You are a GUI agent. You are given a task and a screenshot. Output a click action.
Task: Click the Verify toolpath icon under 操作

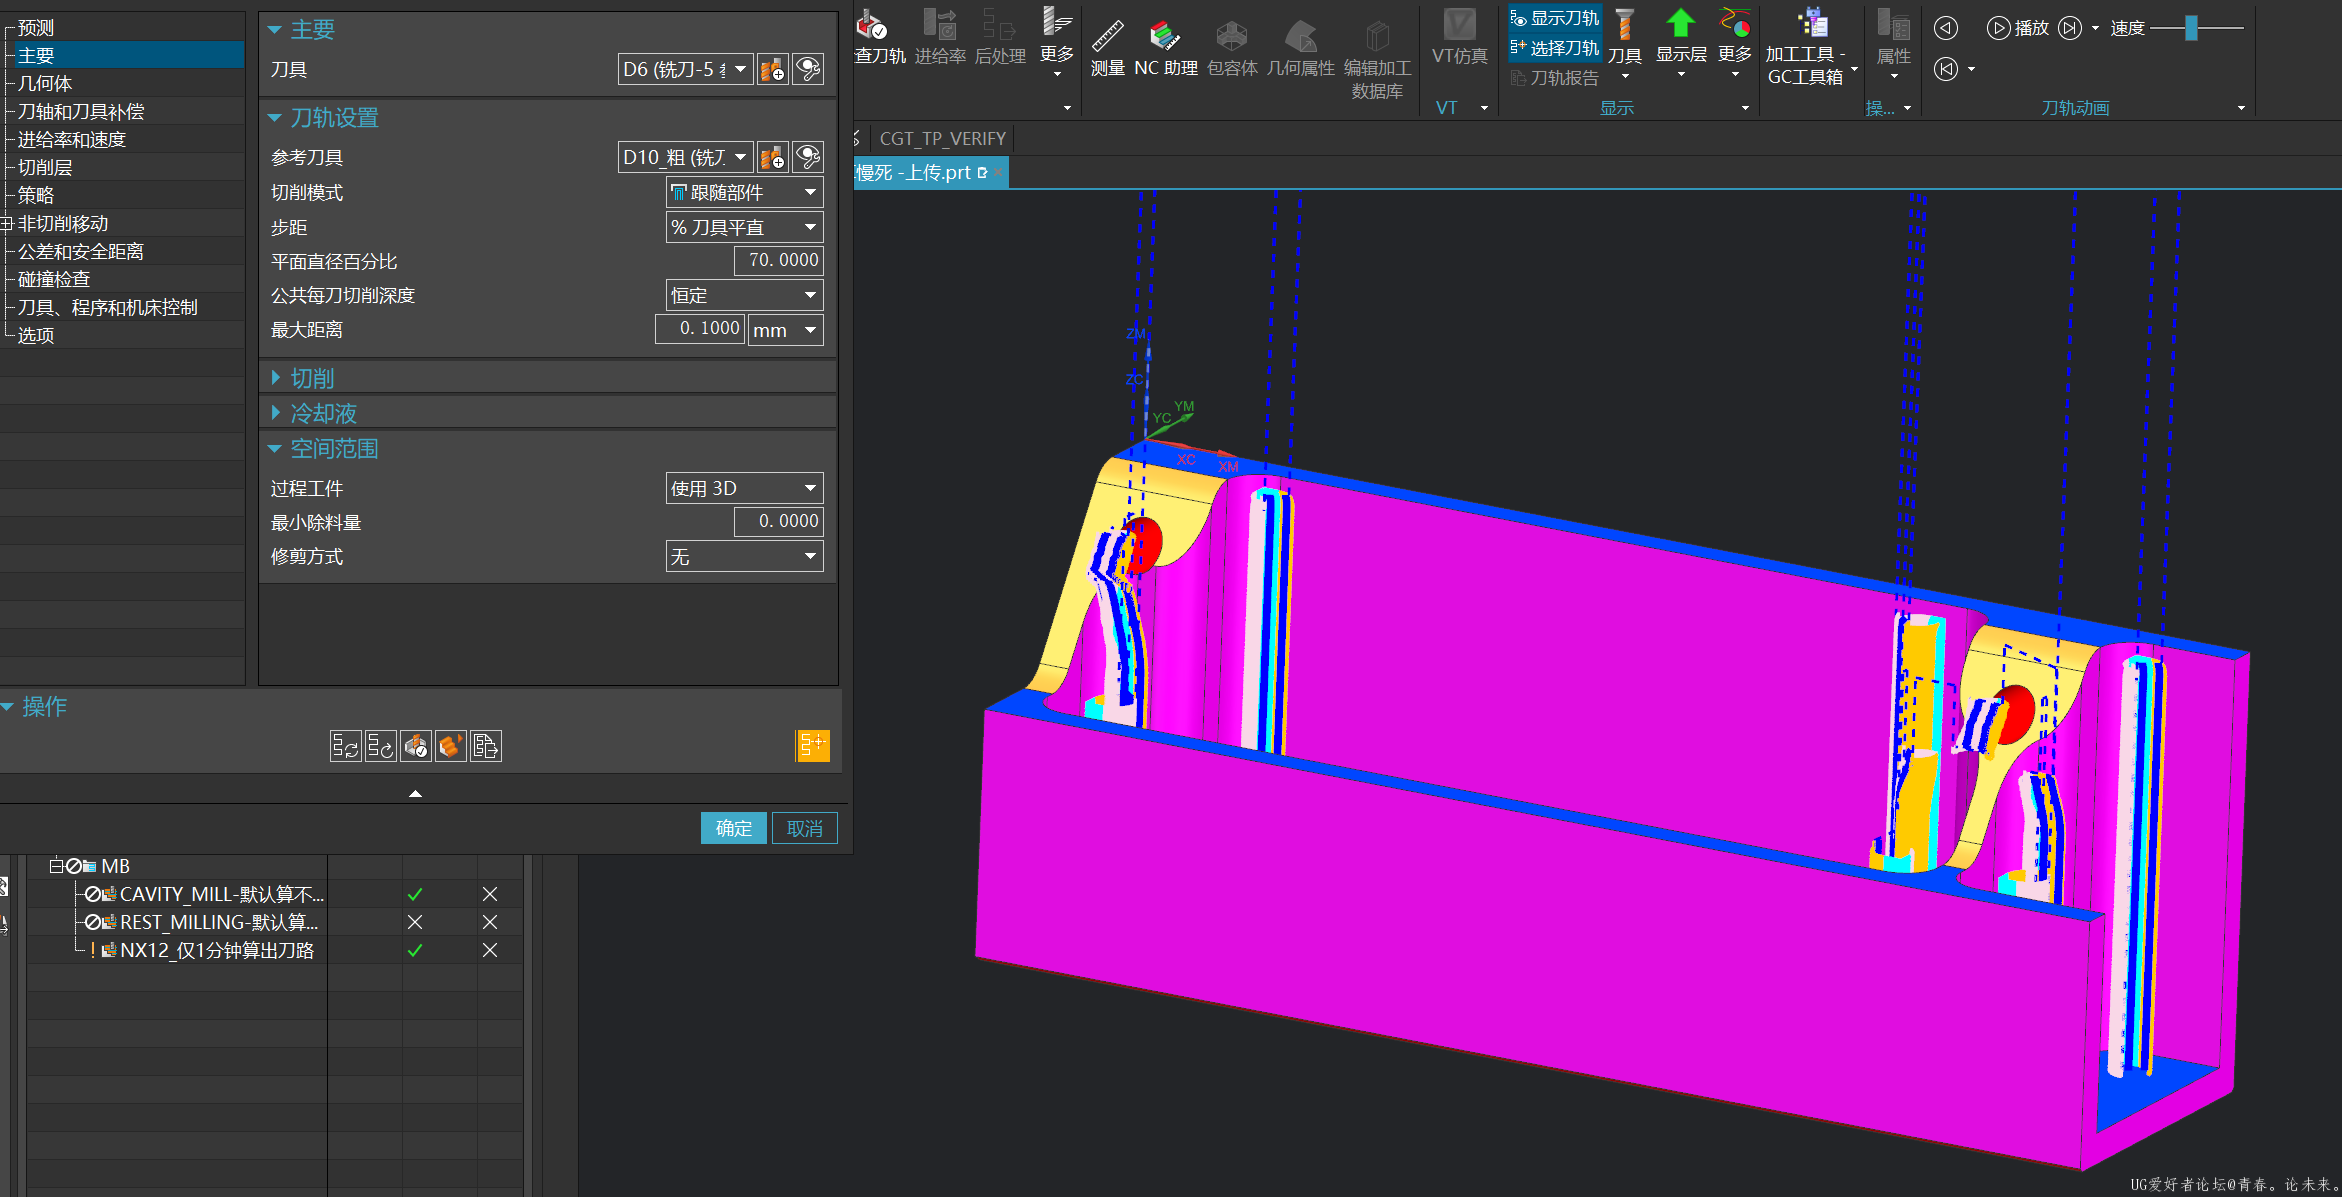(415, 746)
